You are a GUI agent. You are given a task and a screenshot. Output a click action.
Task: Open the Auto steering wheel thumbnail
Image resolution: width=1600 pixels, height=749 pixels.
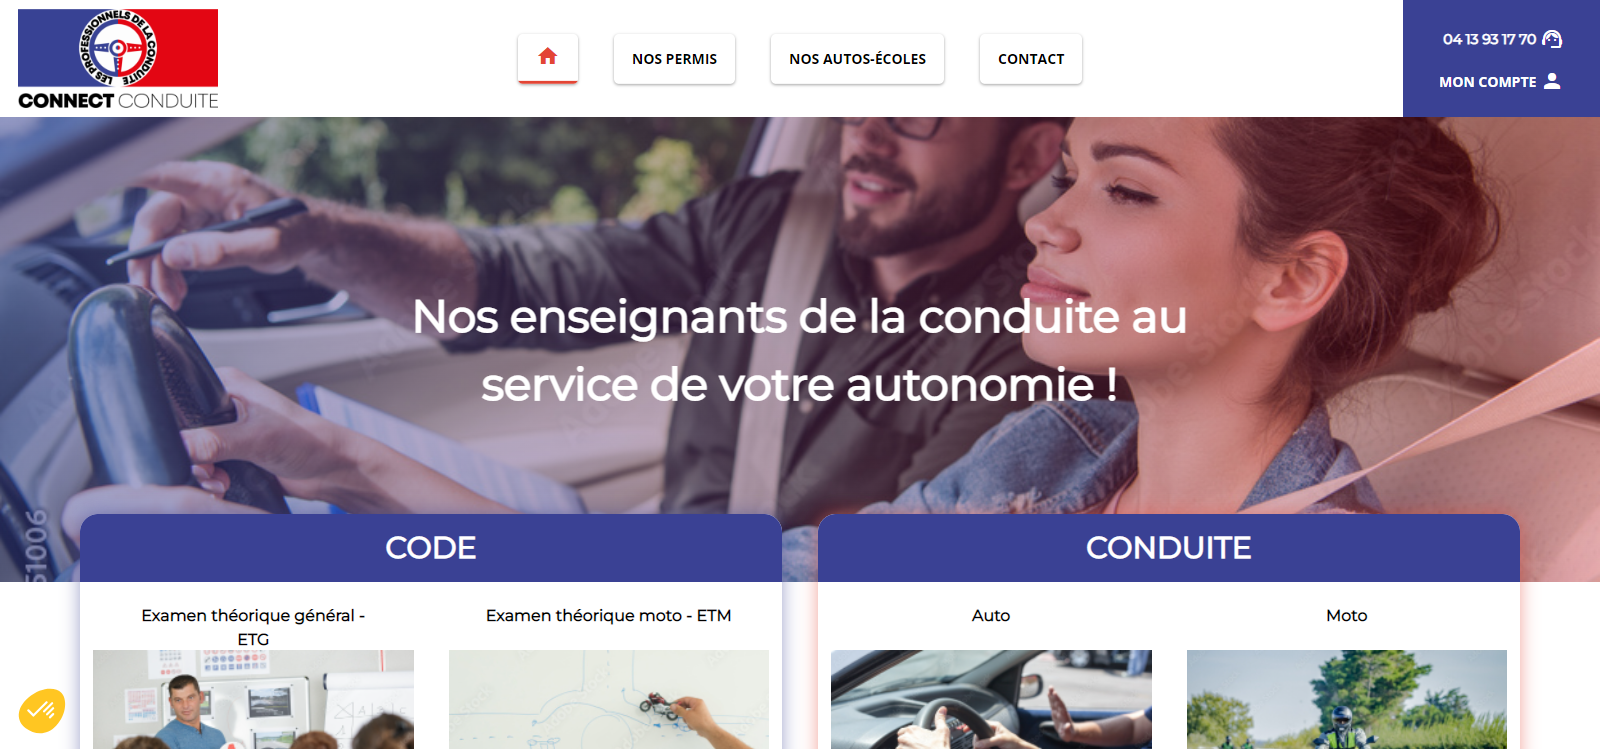pos(991,699)
